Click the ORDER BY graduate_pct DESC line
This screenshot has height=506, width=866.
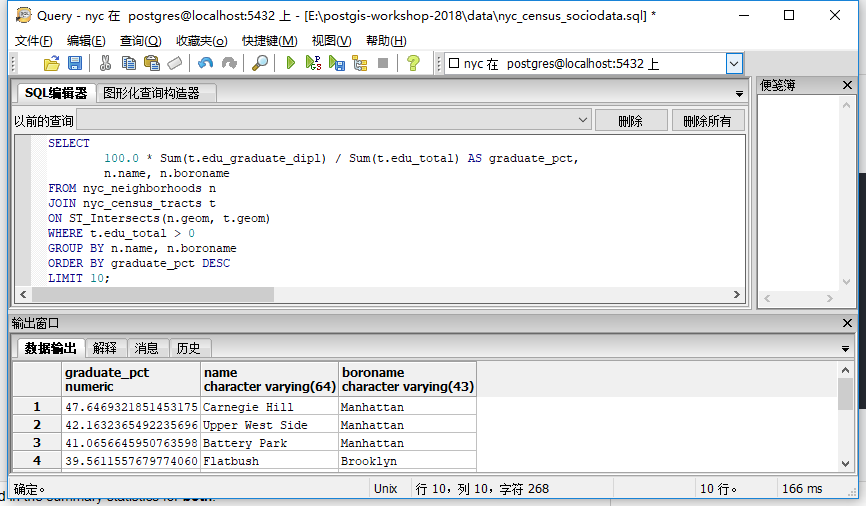139,263
